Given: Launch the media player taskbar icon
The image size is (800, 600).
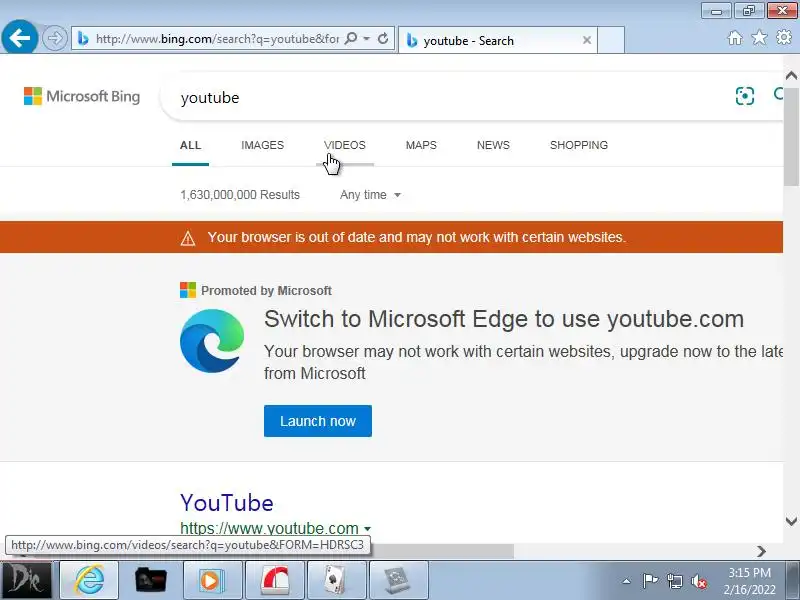Looking at the screenshot, I should point(212,580).
